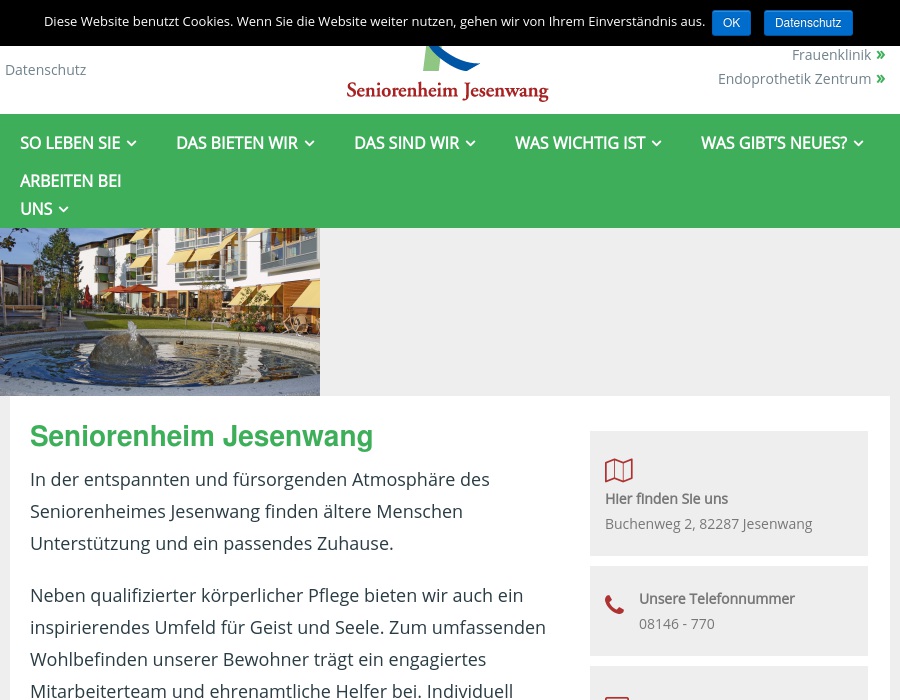Open the Datenschutz link top left
Image resolution: width=900 pixels, height=700 pixels.
point(45,69)
